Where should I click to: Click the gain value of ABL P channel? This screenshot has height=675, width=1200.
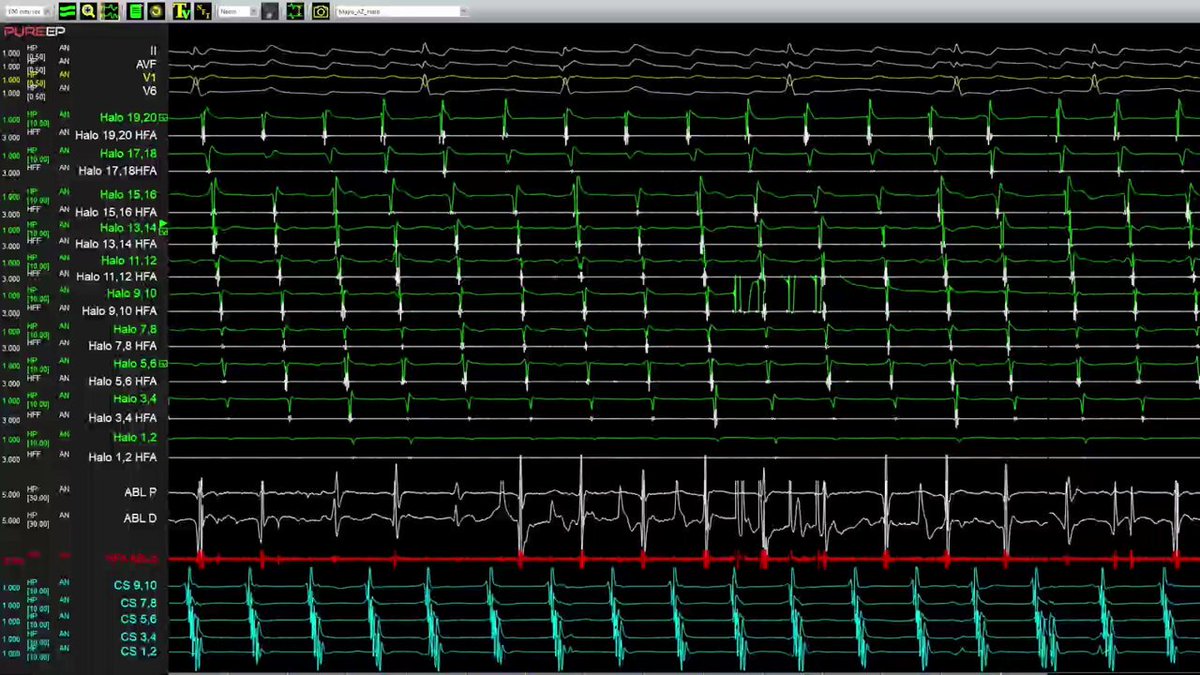click(x=10, y=494)
